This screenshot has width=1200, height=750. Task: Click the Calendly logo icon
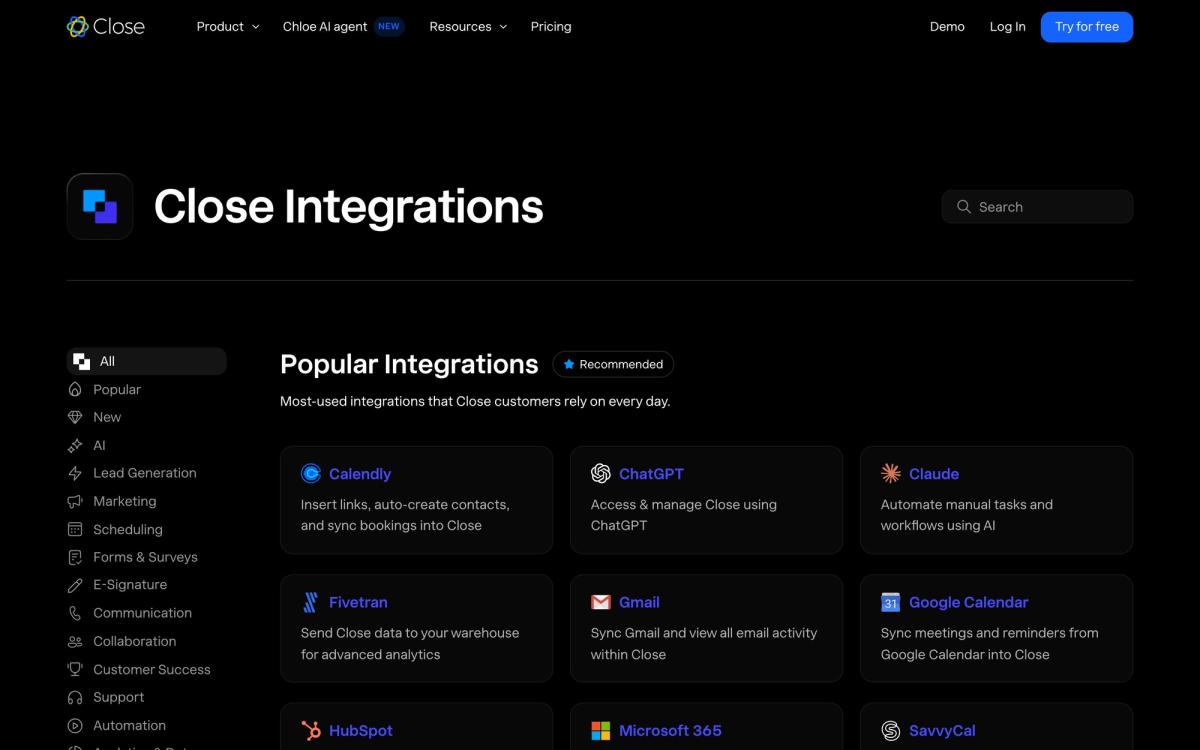311,474
